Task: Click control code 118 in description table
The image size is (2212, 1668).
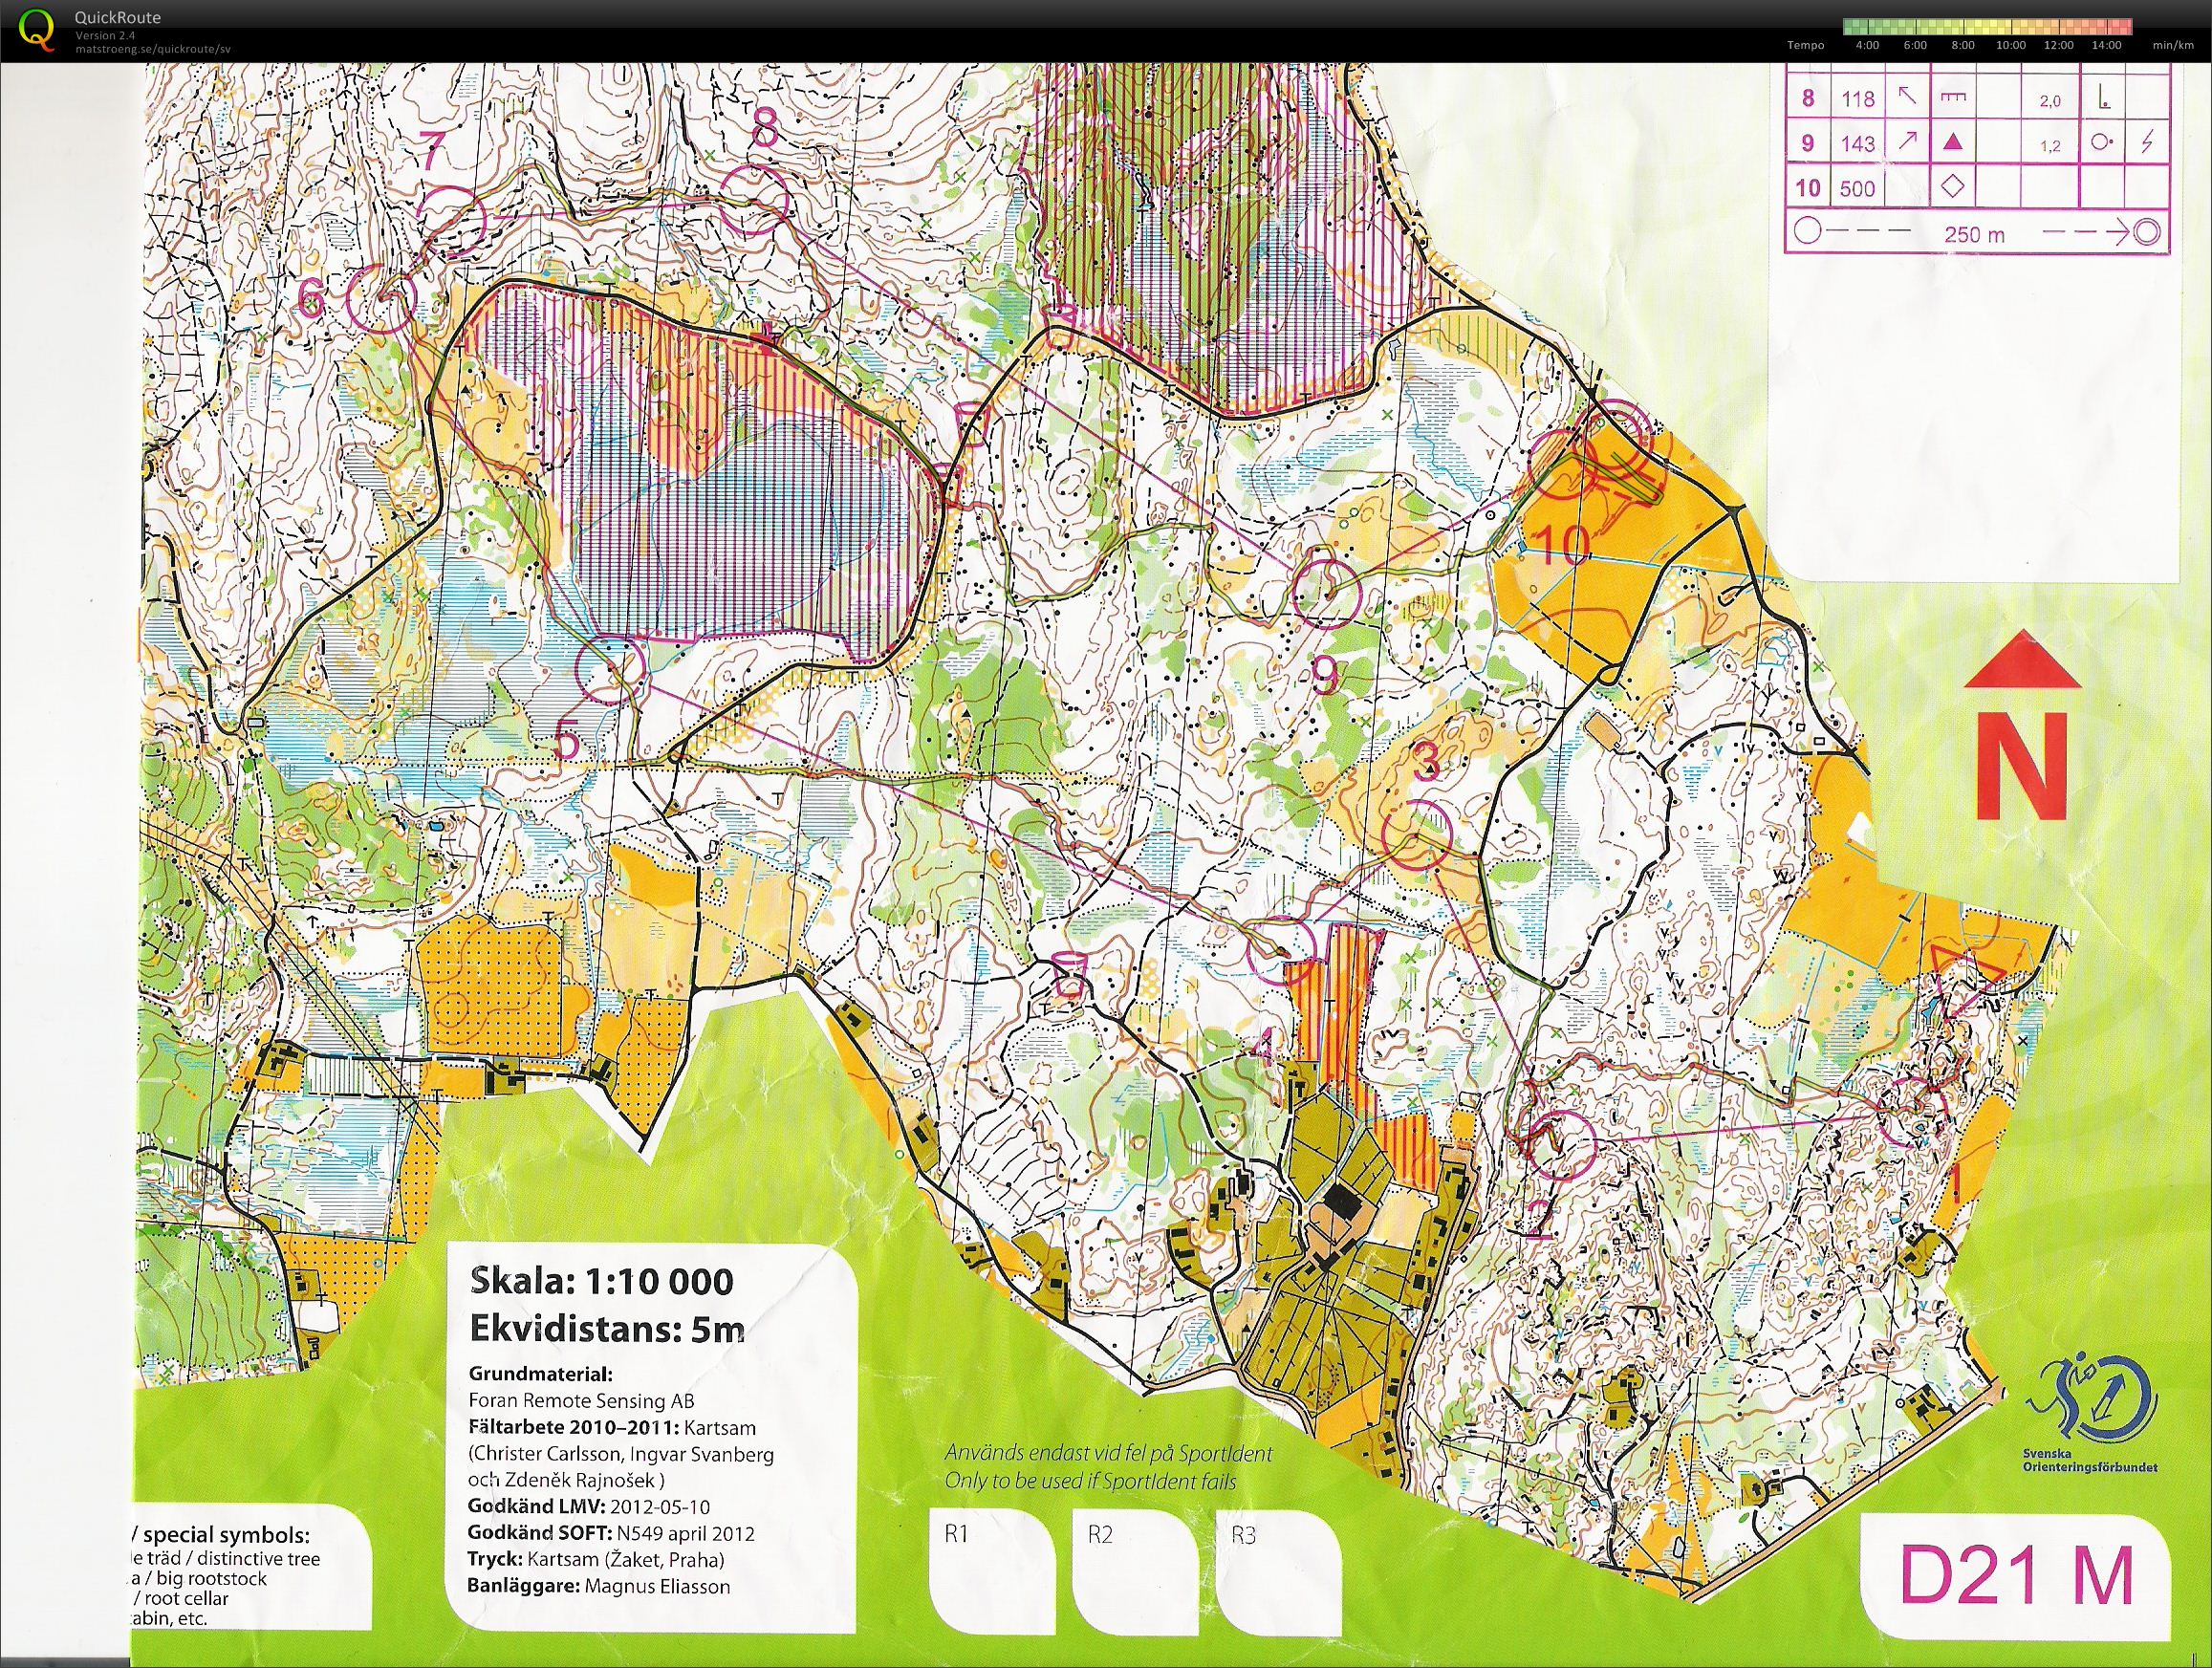Action: (x=1858, y=98)
